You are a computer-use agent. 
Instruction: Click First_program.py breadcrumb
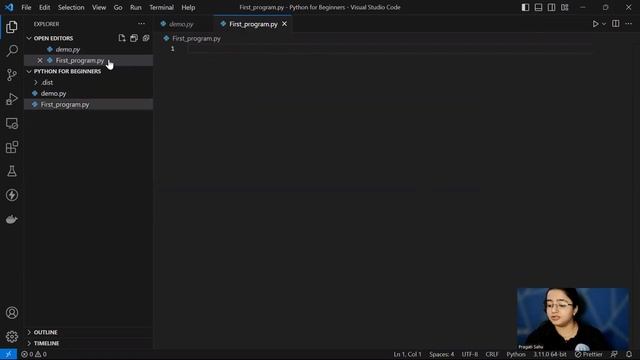click(196, 38)
